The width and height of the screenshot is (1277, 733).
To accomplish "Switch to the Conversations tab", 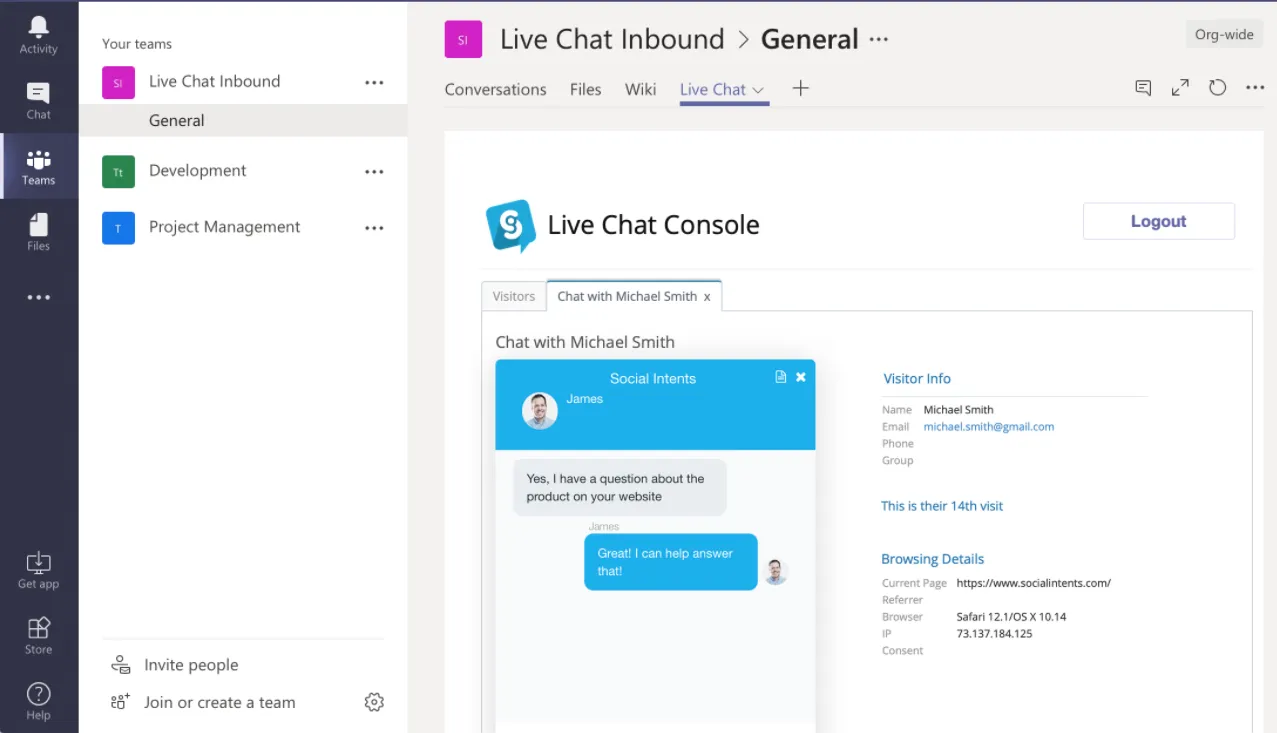I will point(495,89).
